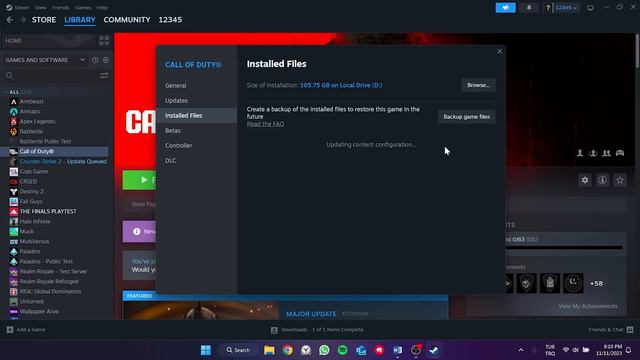This screenshot has width=640, height=360.
Task: Show hidden system tray icons
Action: coord(521,350)
